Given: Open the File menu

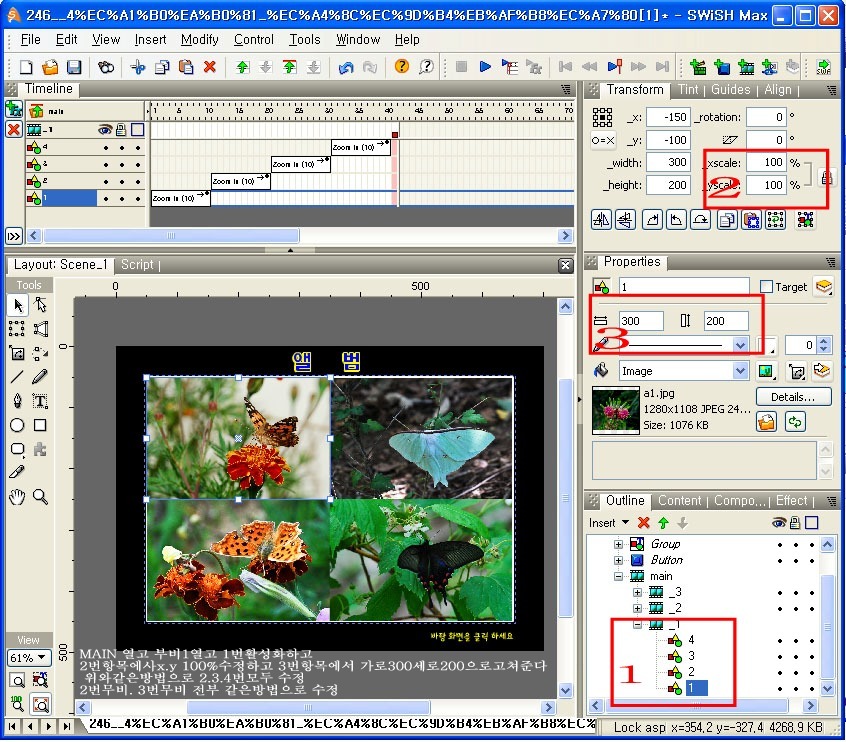Looking at the screenshot, I should pos(30,39).
